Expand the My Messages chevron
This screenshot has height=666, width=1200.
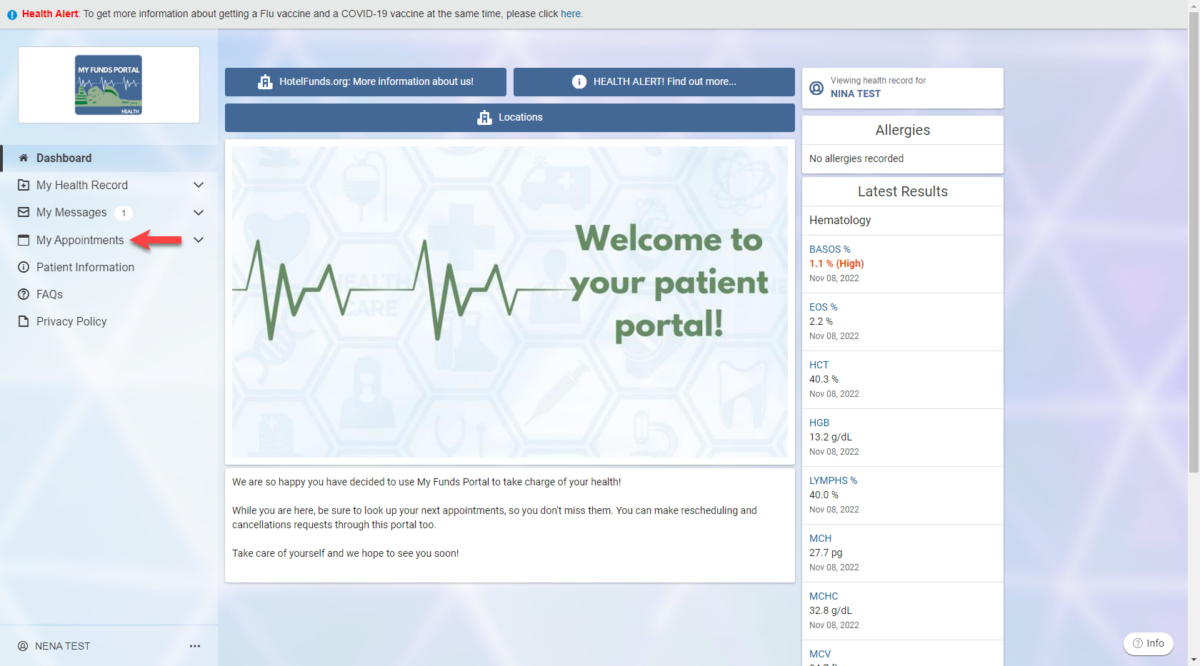[198, 212]
